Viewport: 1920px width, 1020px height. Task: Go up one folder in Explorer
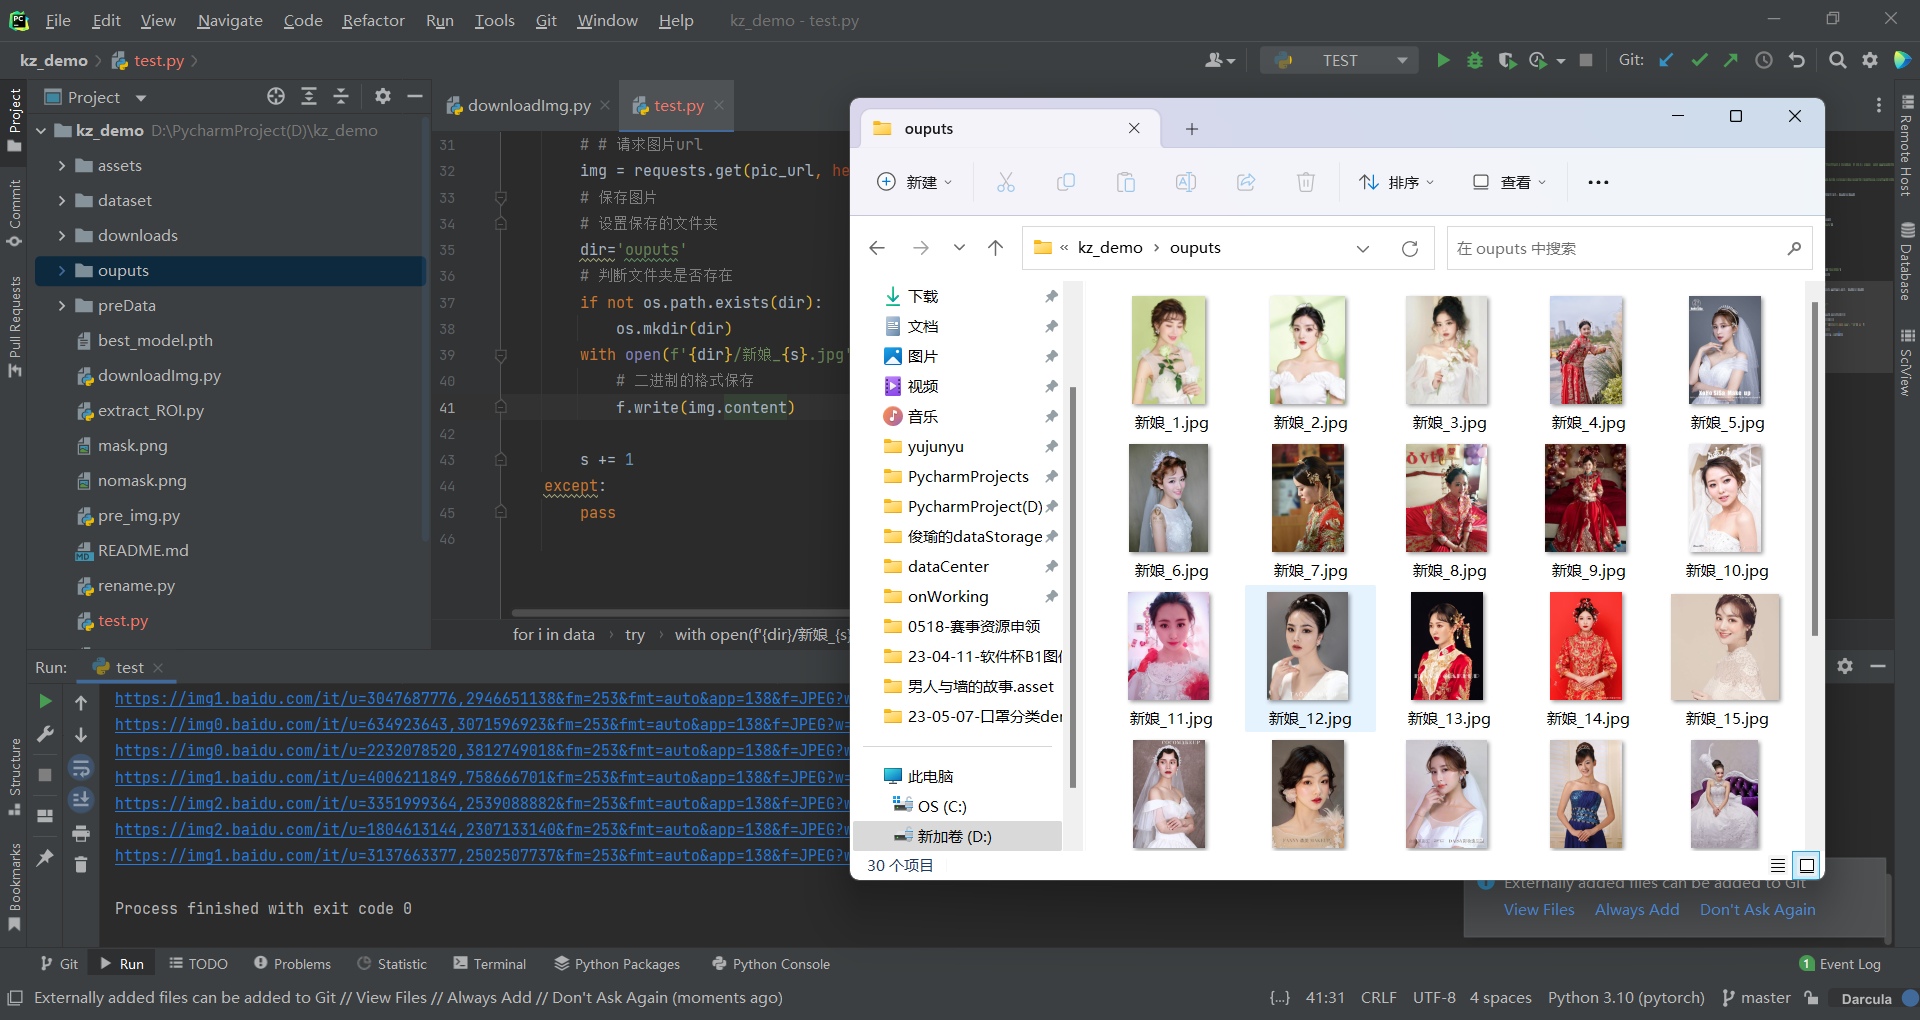995,248
